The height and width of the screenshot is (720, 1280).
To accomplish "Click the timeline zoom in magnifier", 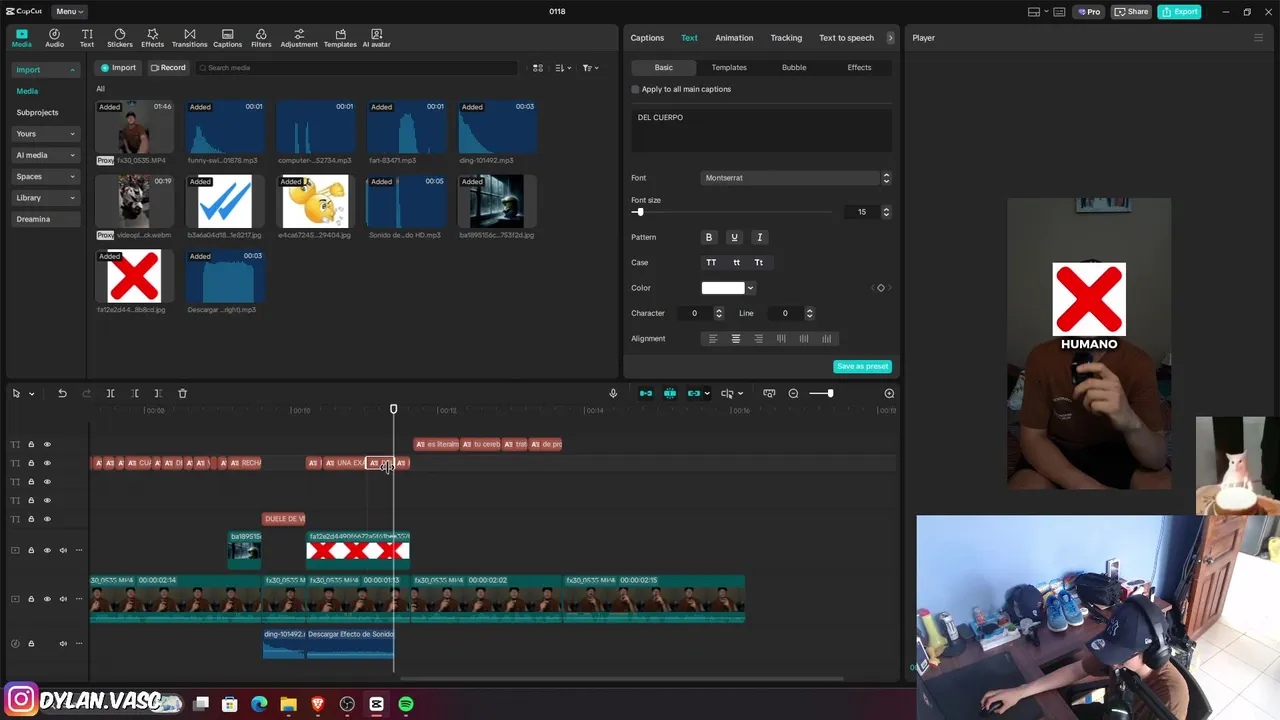I will pos(889,393).
